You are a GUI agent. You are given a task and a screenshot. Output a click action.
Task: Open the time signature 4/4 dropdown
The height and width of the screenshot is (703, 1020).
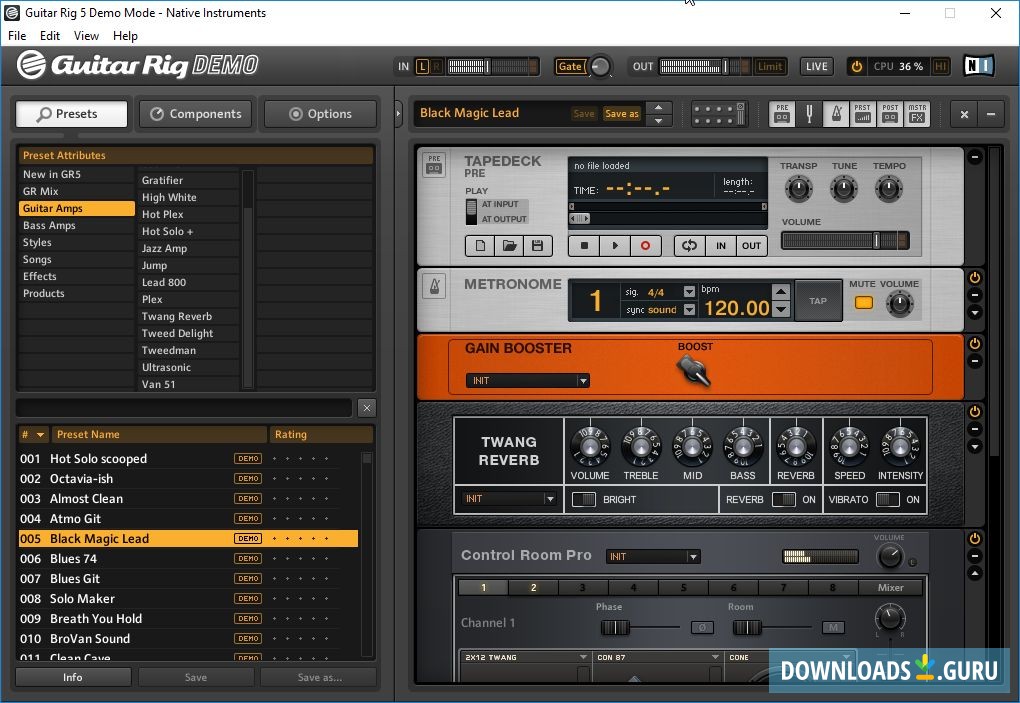pos(686,290)
